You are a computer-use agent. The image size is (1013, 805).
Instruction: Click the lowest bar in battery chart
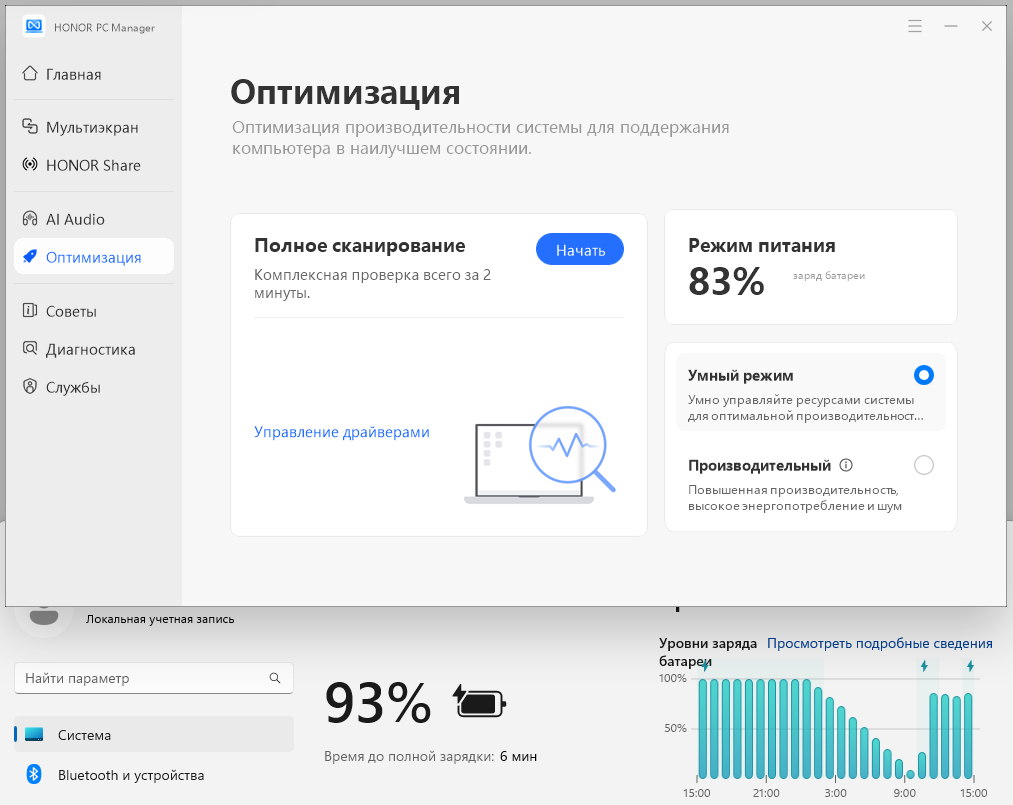tap(910, 774)
